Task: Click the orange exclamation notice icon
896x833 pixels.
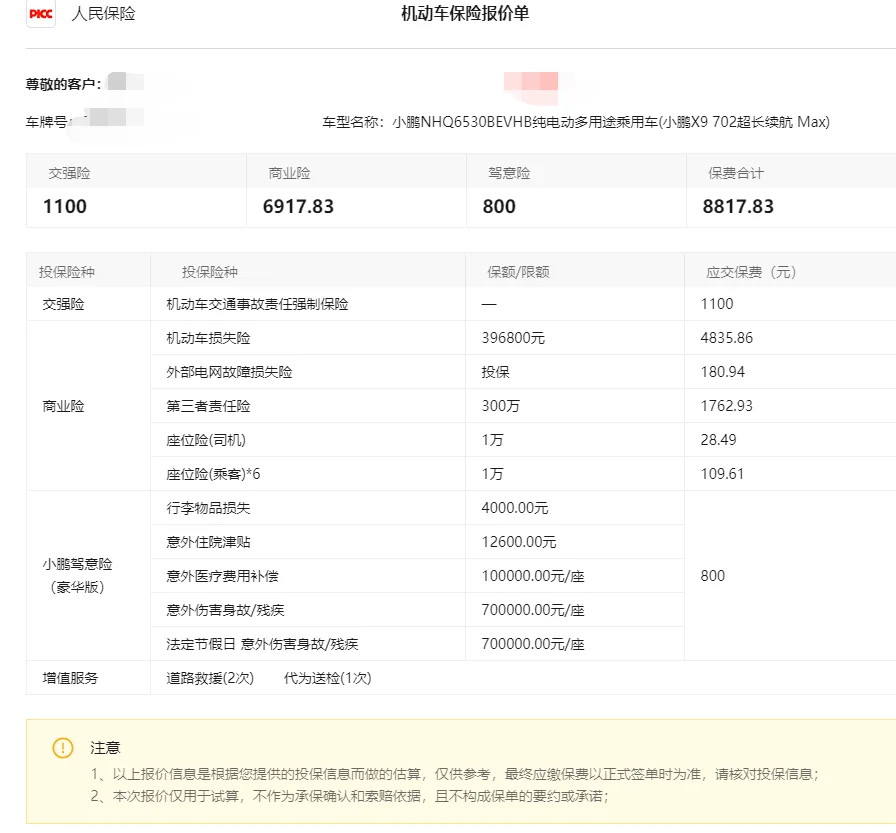Action: tap(63, 747)
